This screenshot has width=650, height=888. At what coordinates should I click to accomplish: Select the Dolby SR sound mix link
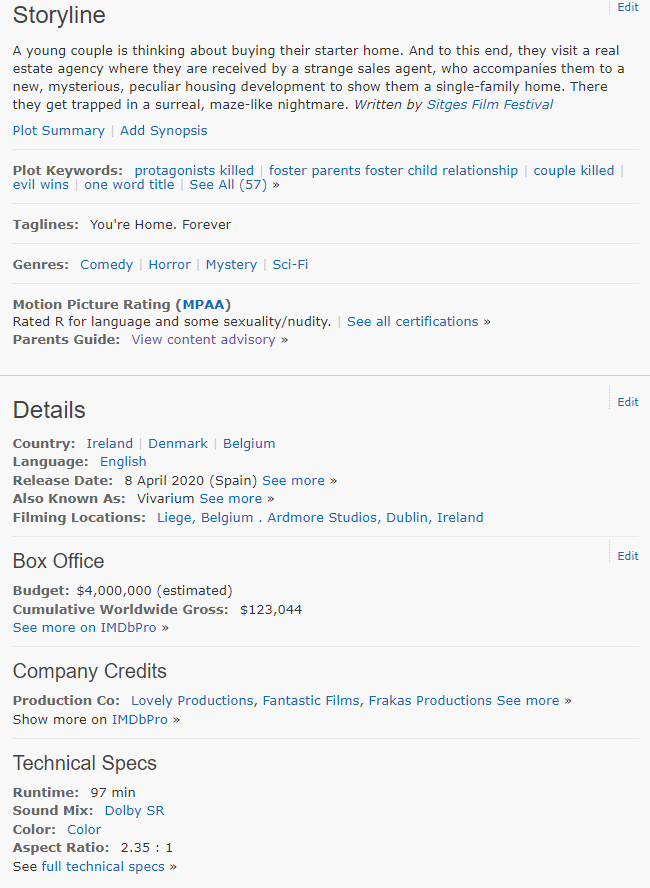[x=135, y=810]
